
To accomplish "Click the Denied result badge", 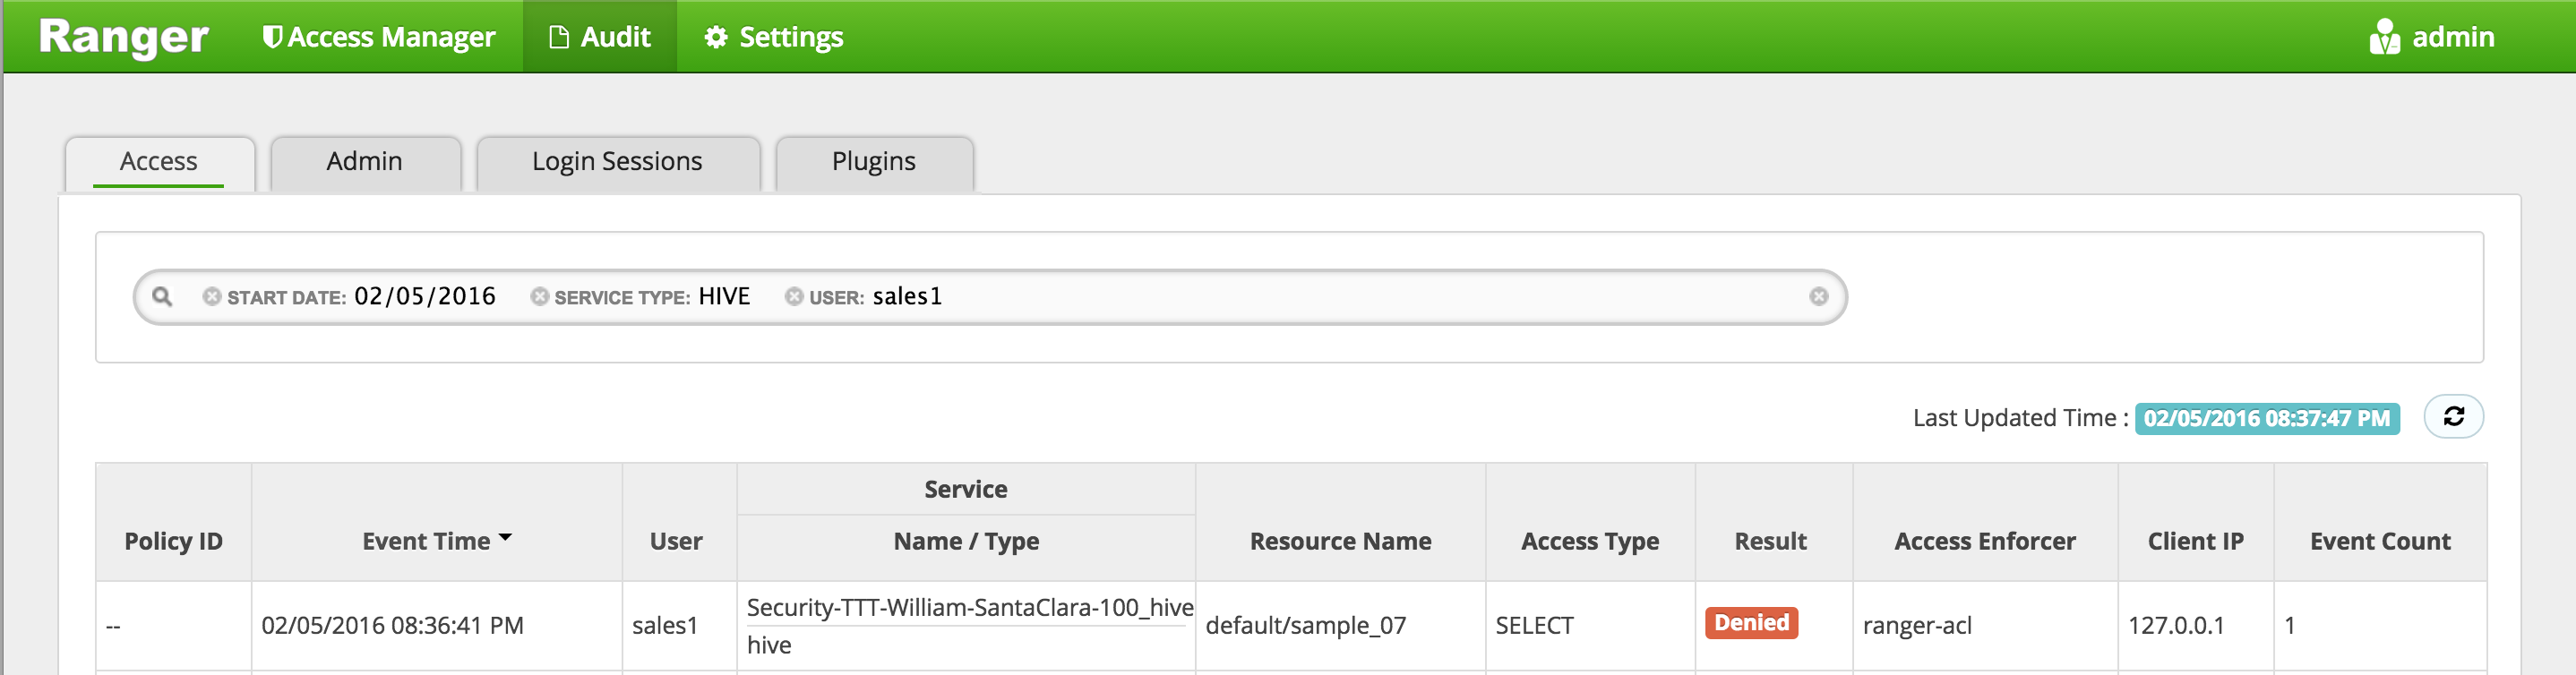I will tap(1752, 623).
